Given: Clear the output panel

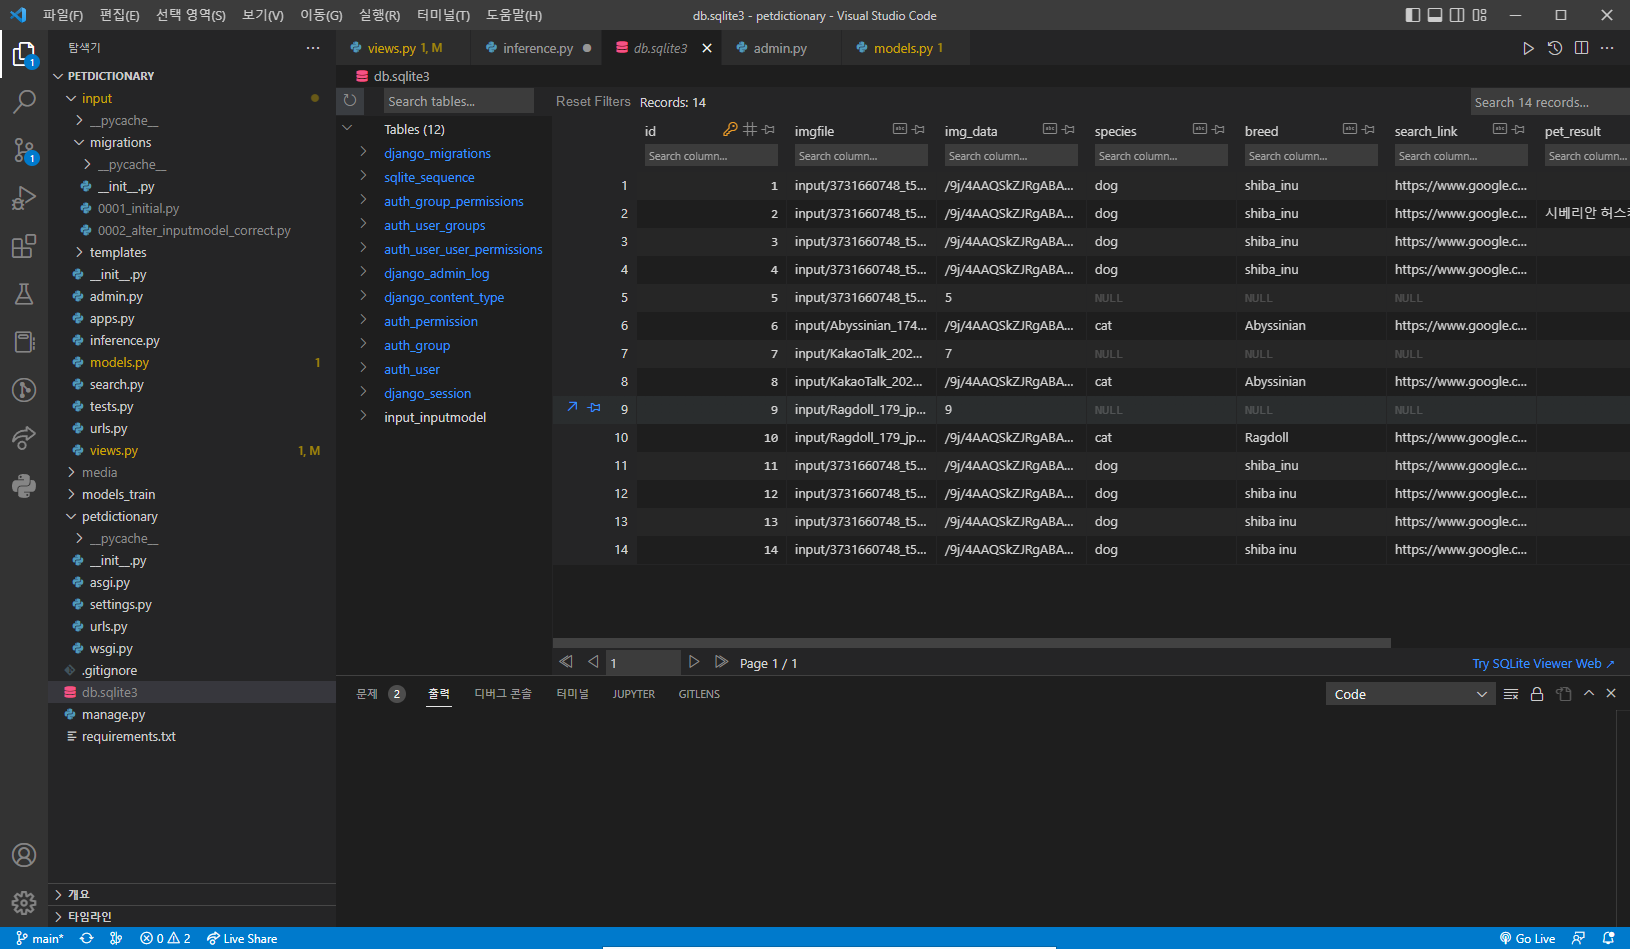Looking at the screenshot, I should coord(1511,694).
